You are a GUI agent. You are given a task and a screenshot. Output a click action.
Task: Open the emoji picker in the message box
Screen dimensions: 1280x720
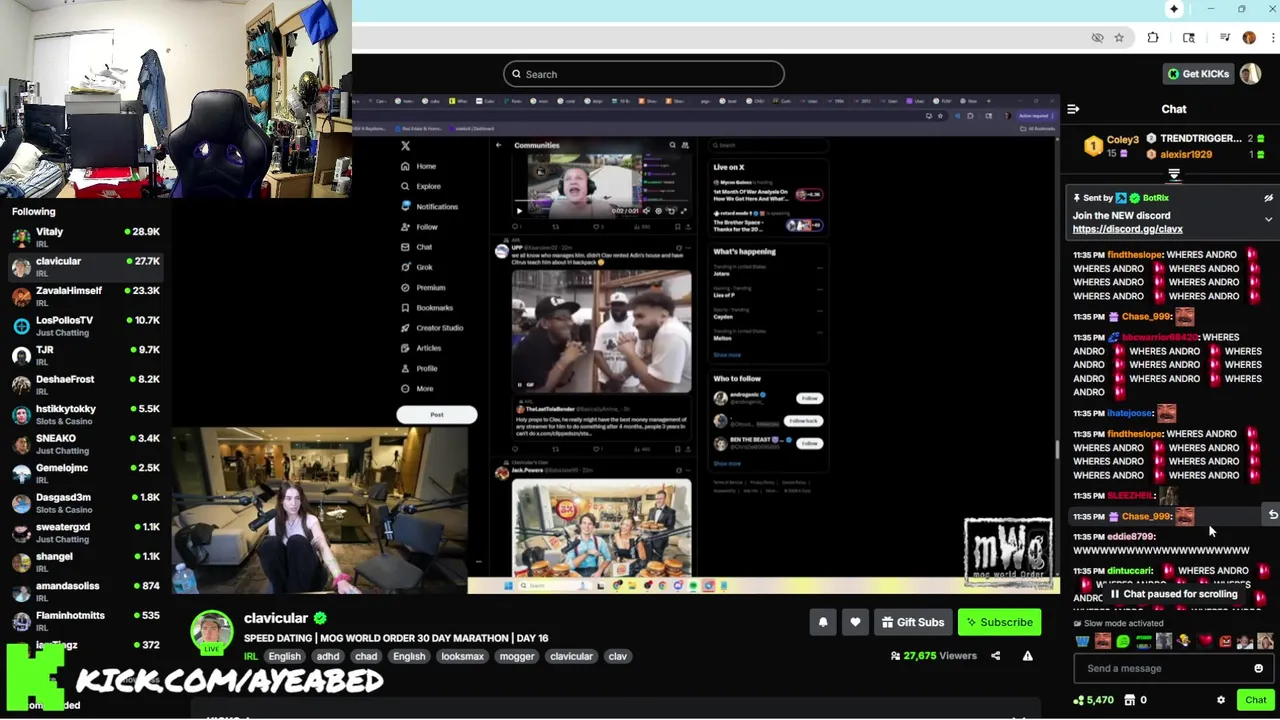point(1258,668)
